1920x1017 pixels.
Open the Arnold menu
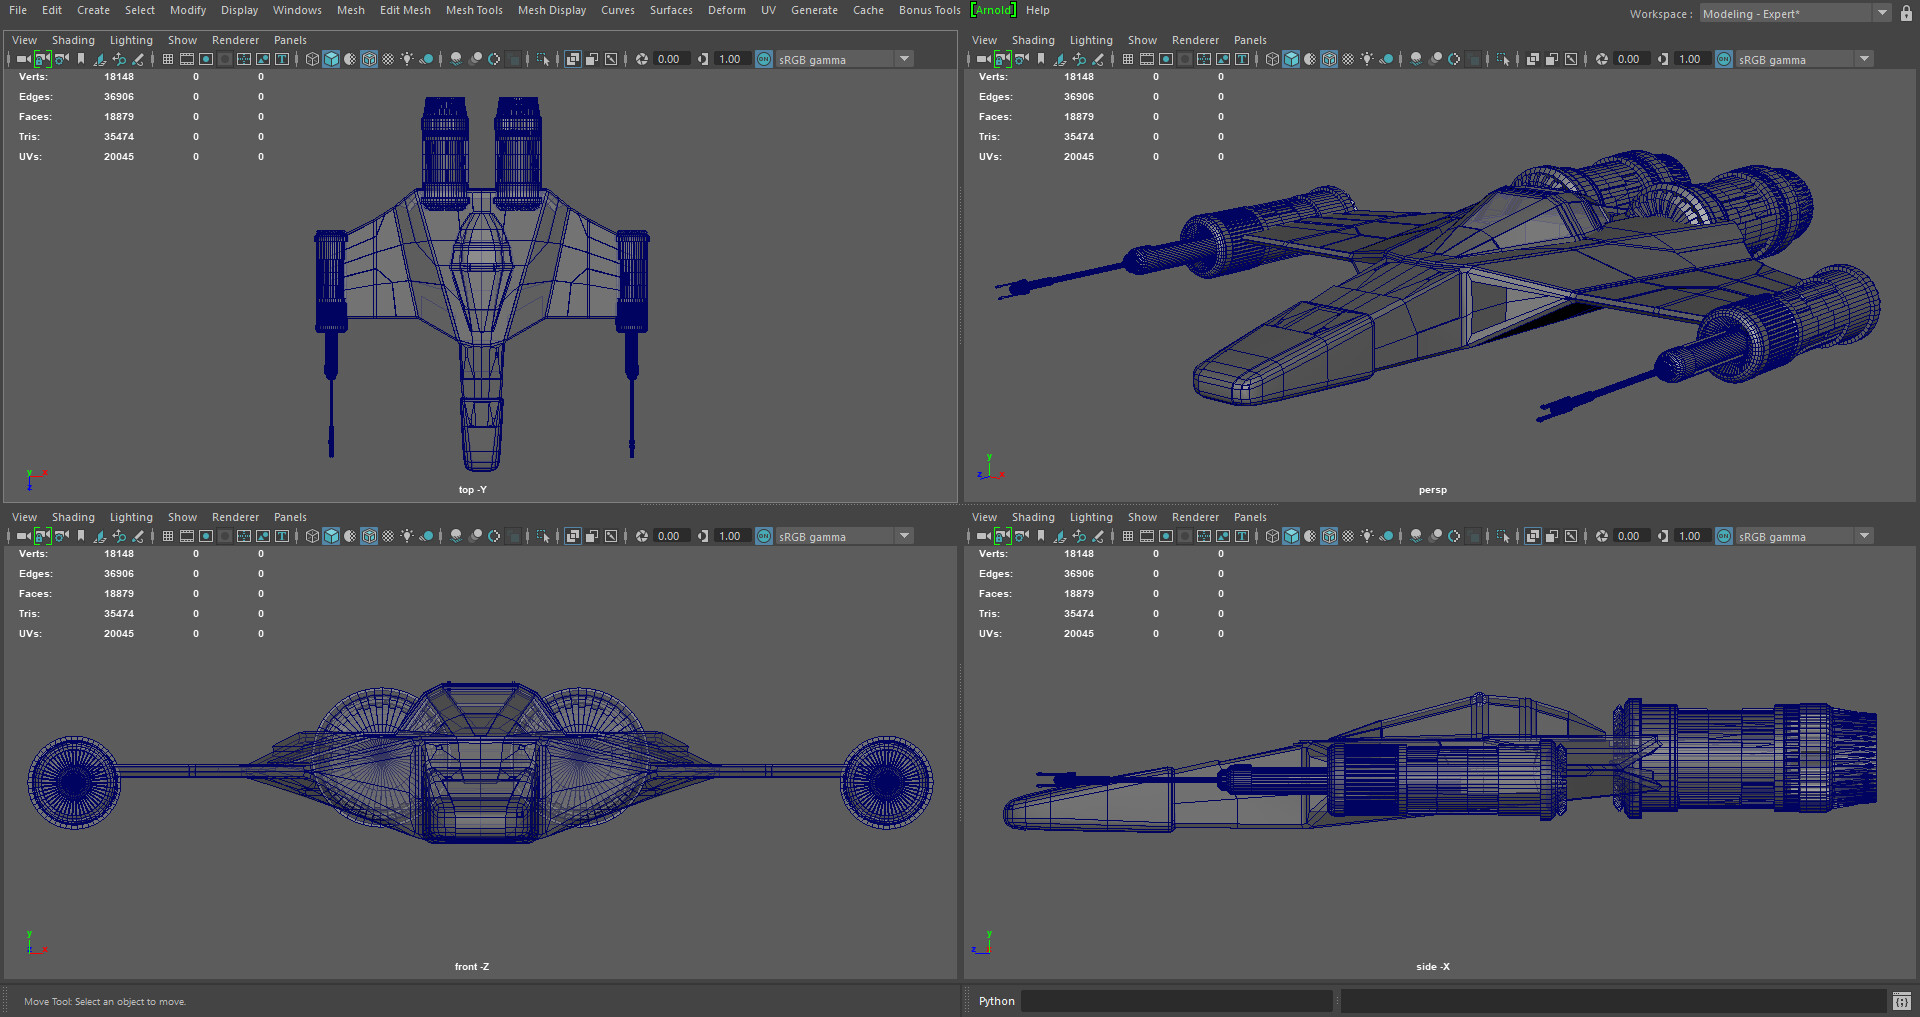point(993,10)
